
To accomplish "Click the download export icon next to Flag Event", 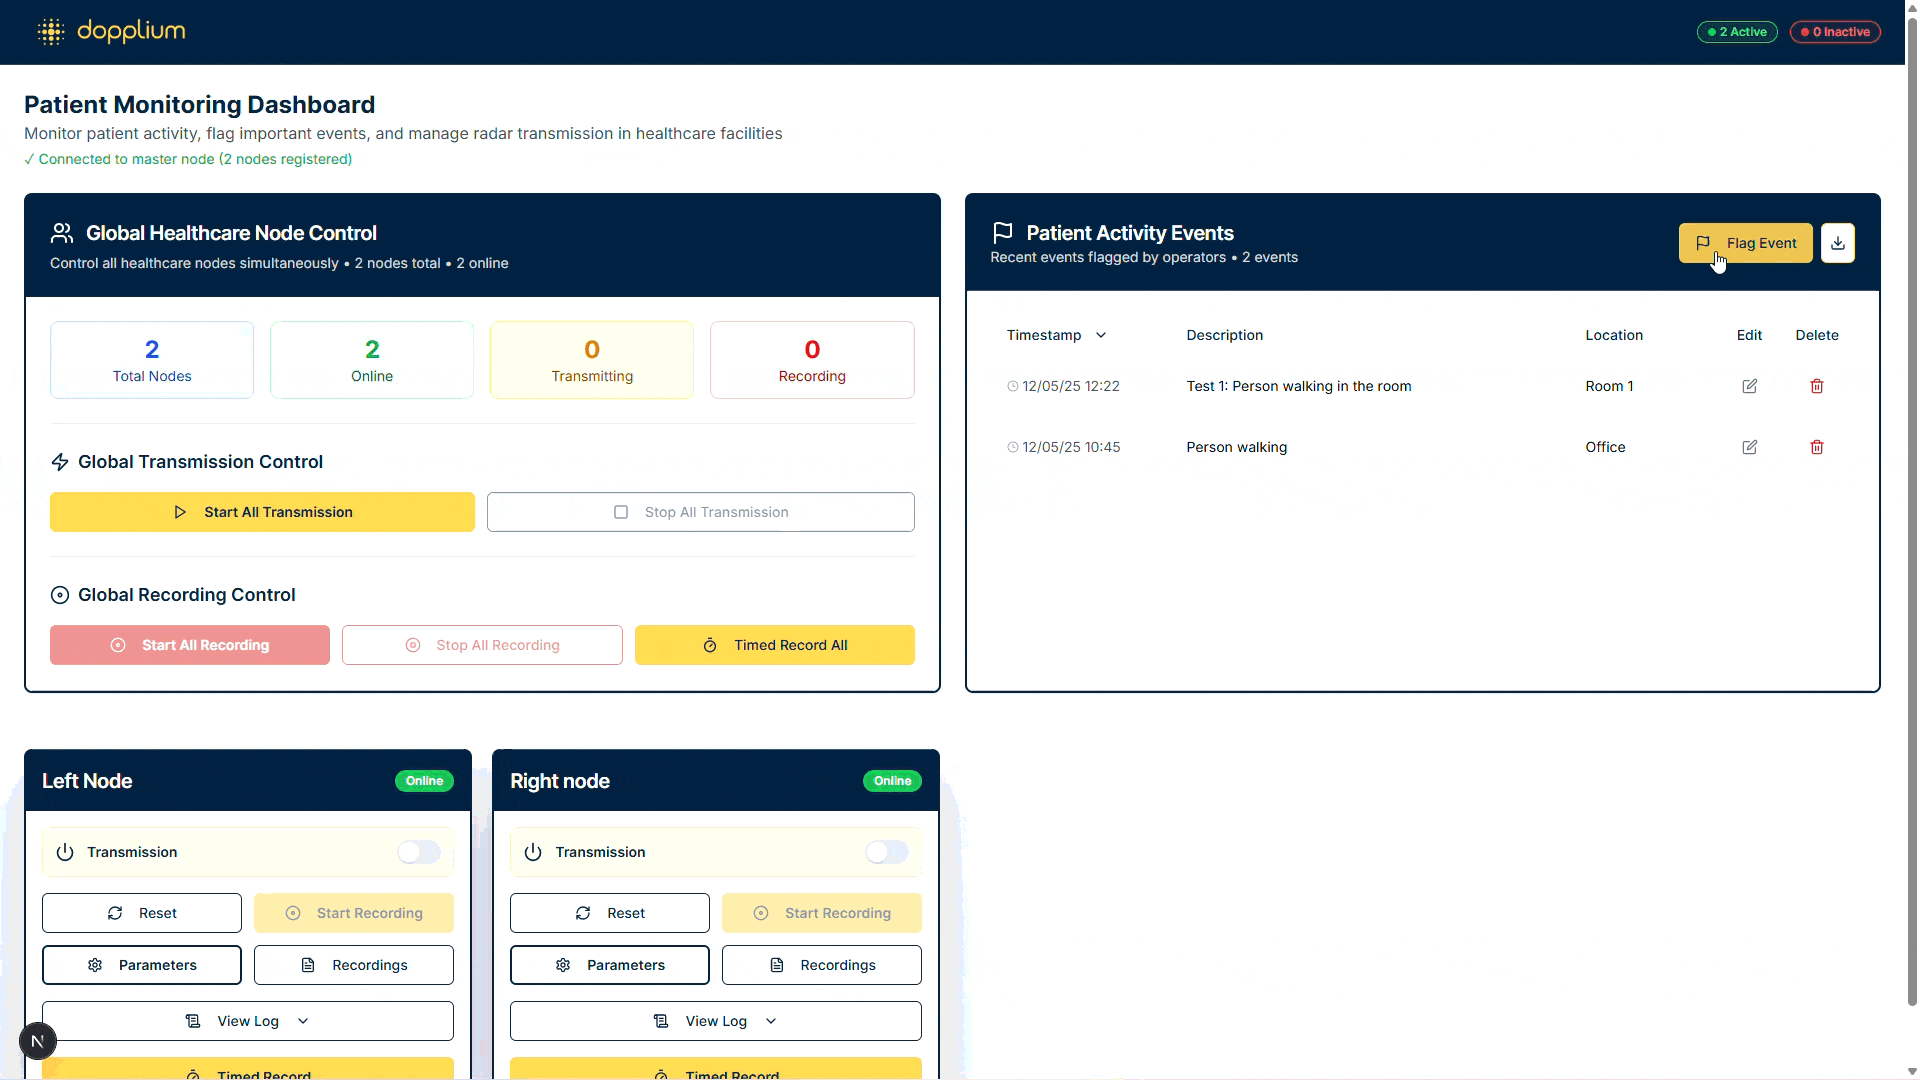I will pos(1838,243).
